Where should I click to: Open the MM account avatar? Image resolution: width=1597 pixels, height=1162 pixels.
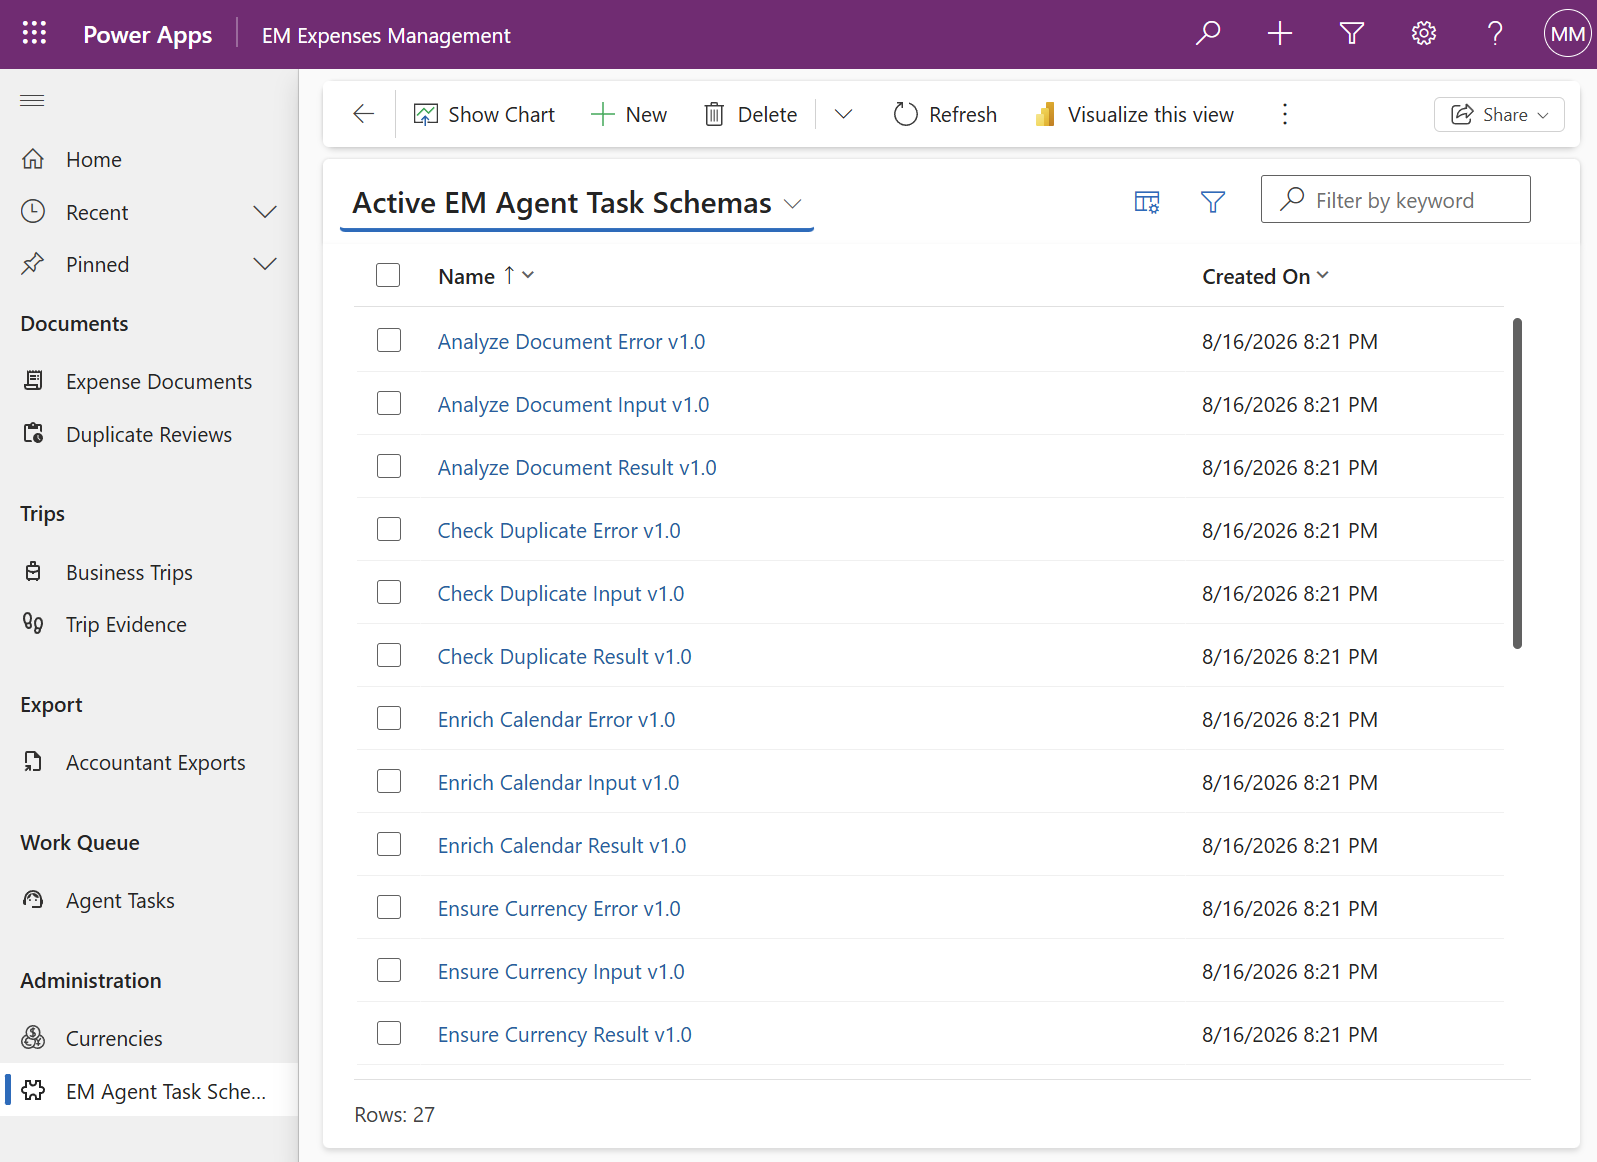point(1567,34)
